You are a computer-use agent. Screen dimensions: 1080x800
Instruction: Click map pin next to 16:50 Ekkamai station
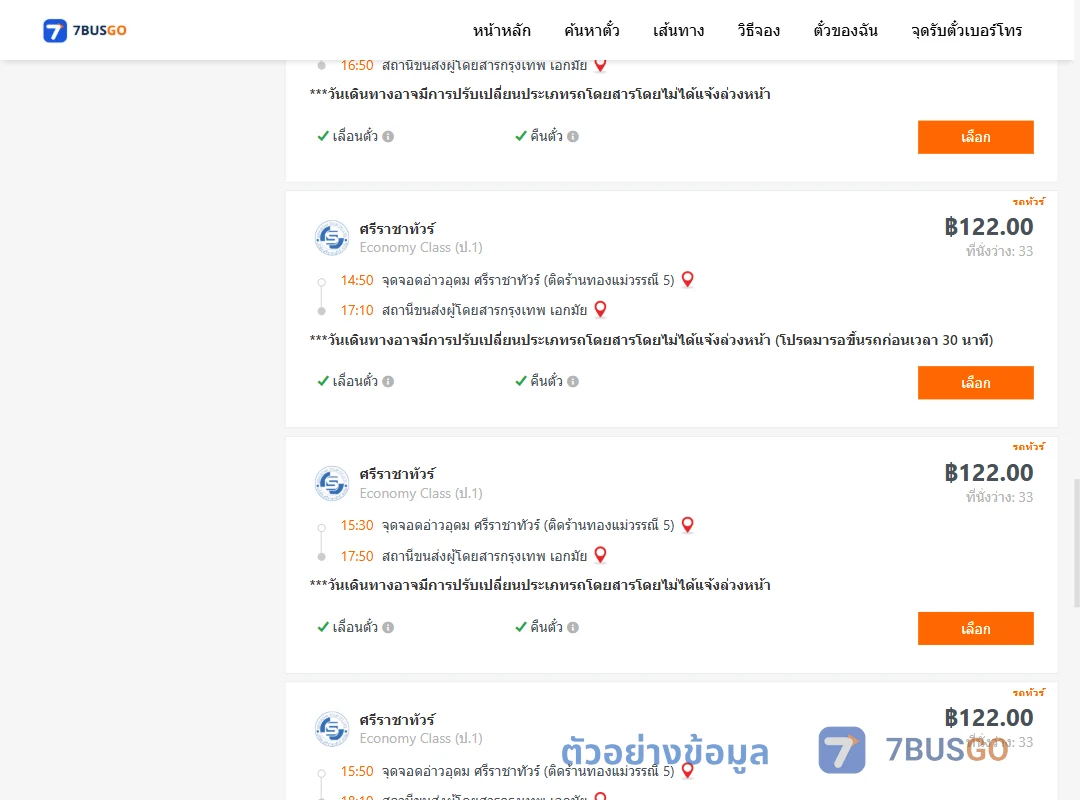tap(601, 65)
